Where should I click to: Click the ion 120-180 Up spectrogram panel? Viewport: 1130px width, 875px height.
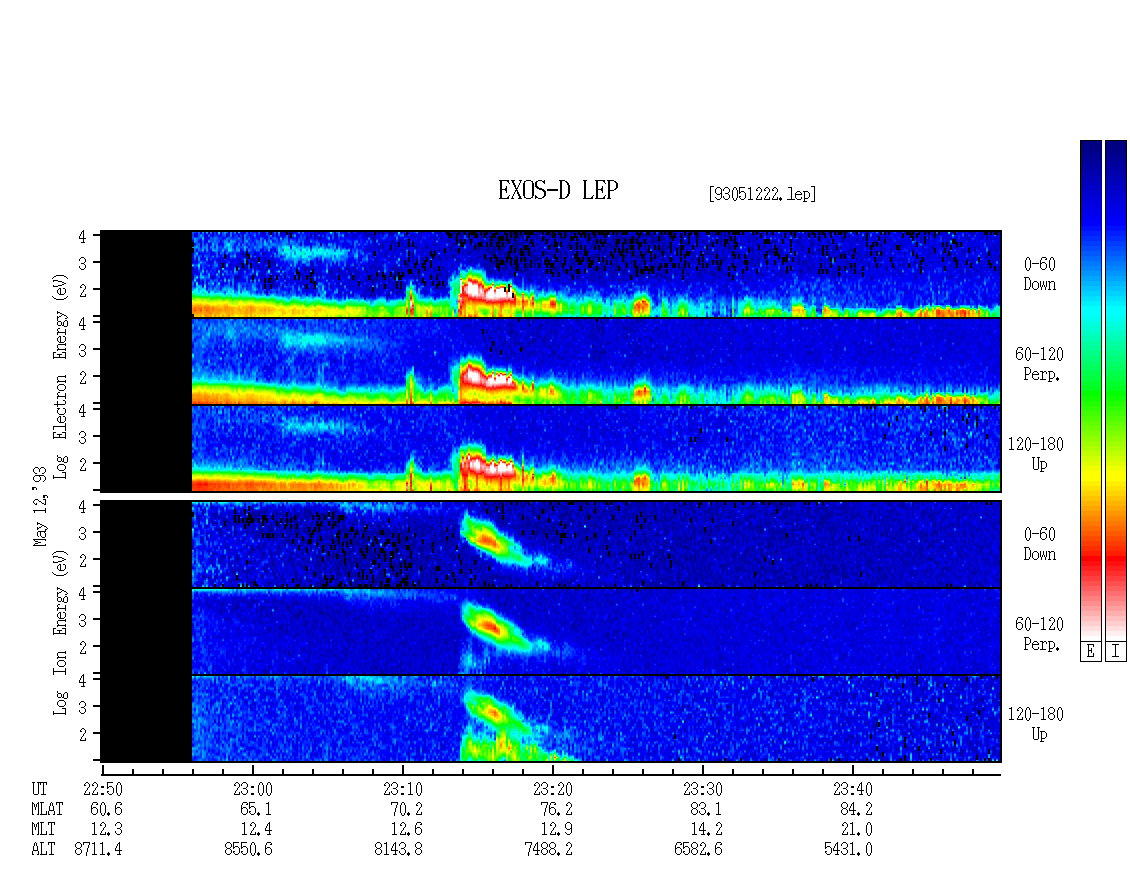tap(551, 719)
